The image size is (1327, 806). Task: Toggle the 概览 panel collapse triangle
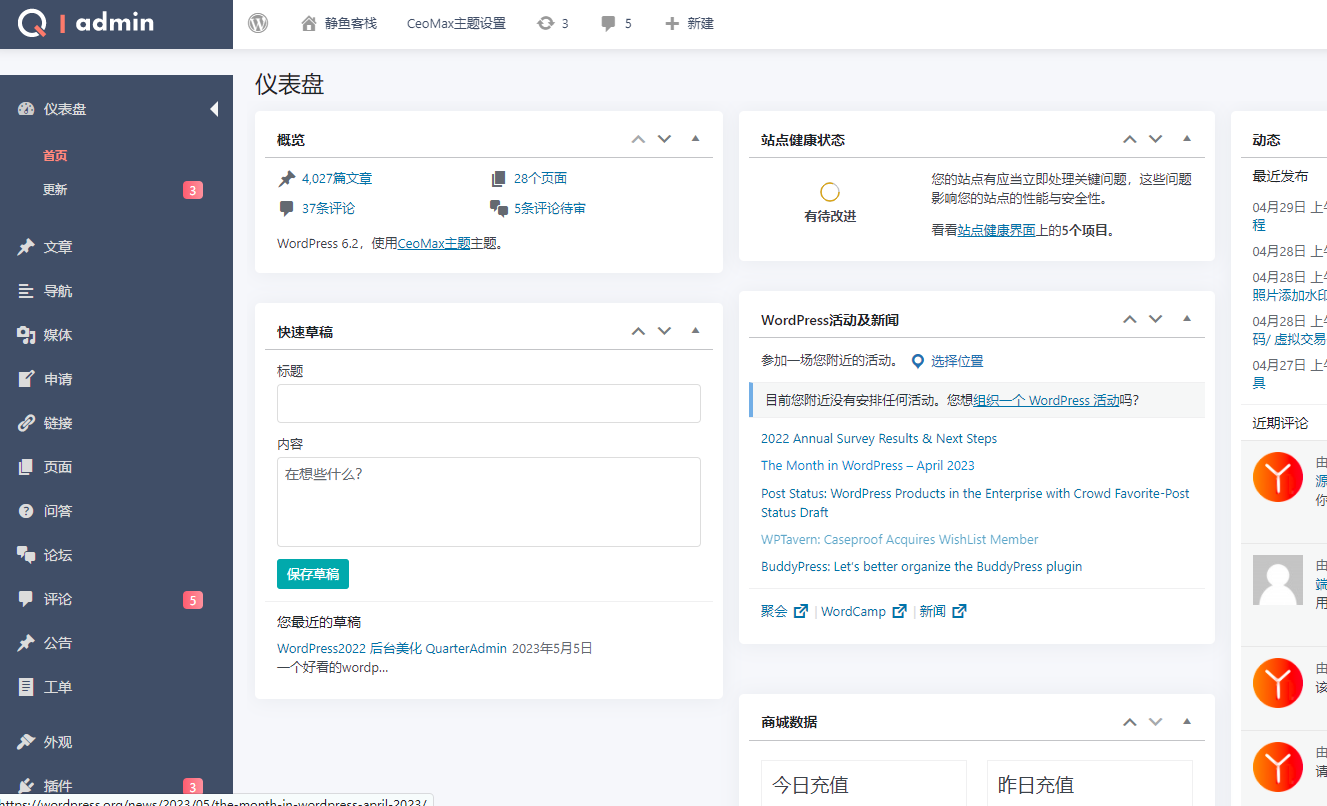point(695,139)
